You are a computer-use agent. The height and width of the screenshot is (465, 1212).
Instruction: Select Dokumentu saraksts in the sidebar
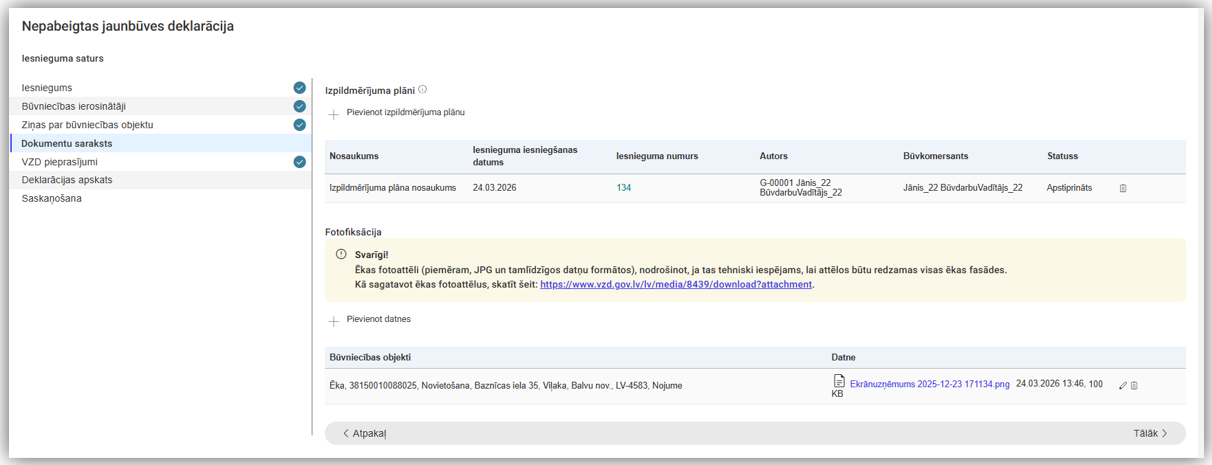65,143
